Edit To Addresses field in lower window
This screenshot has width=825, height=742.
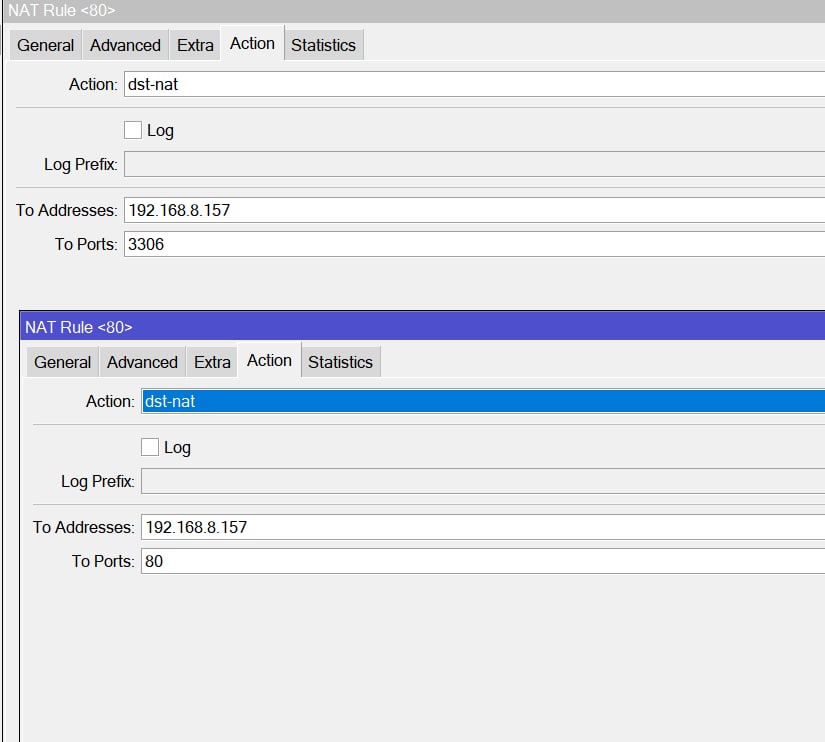point(483,527)
